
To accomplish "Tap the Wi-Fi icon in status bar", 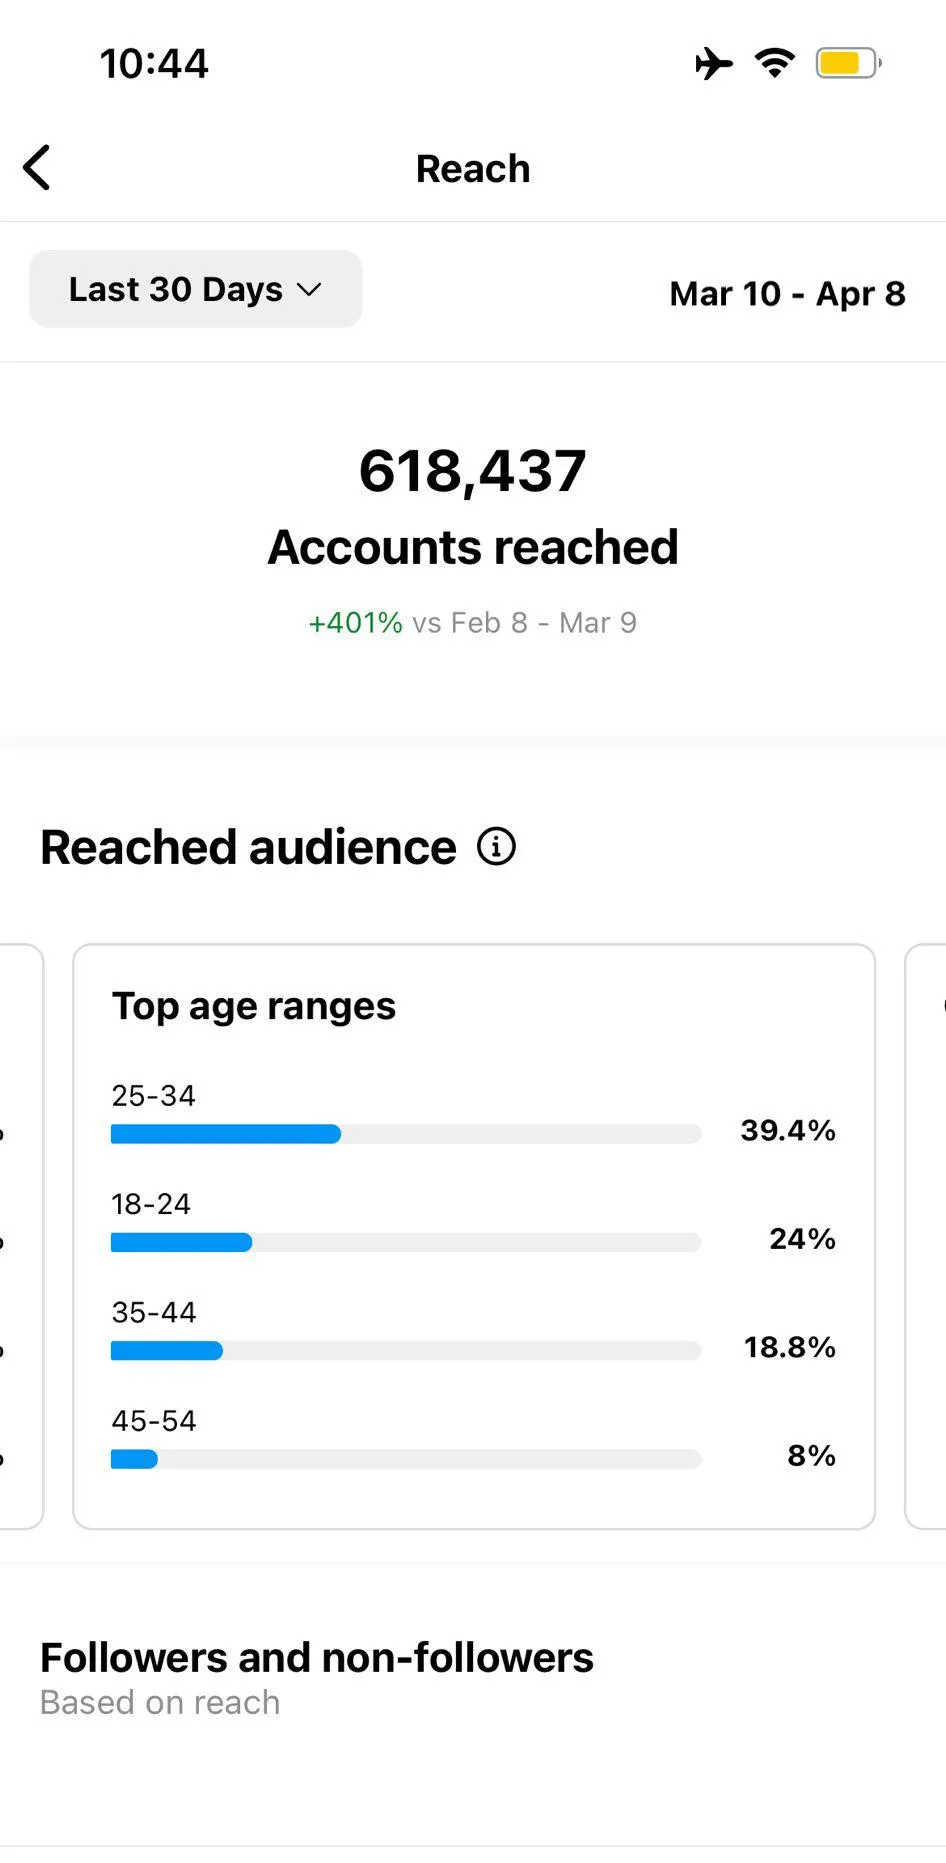I will click(775, 62).
